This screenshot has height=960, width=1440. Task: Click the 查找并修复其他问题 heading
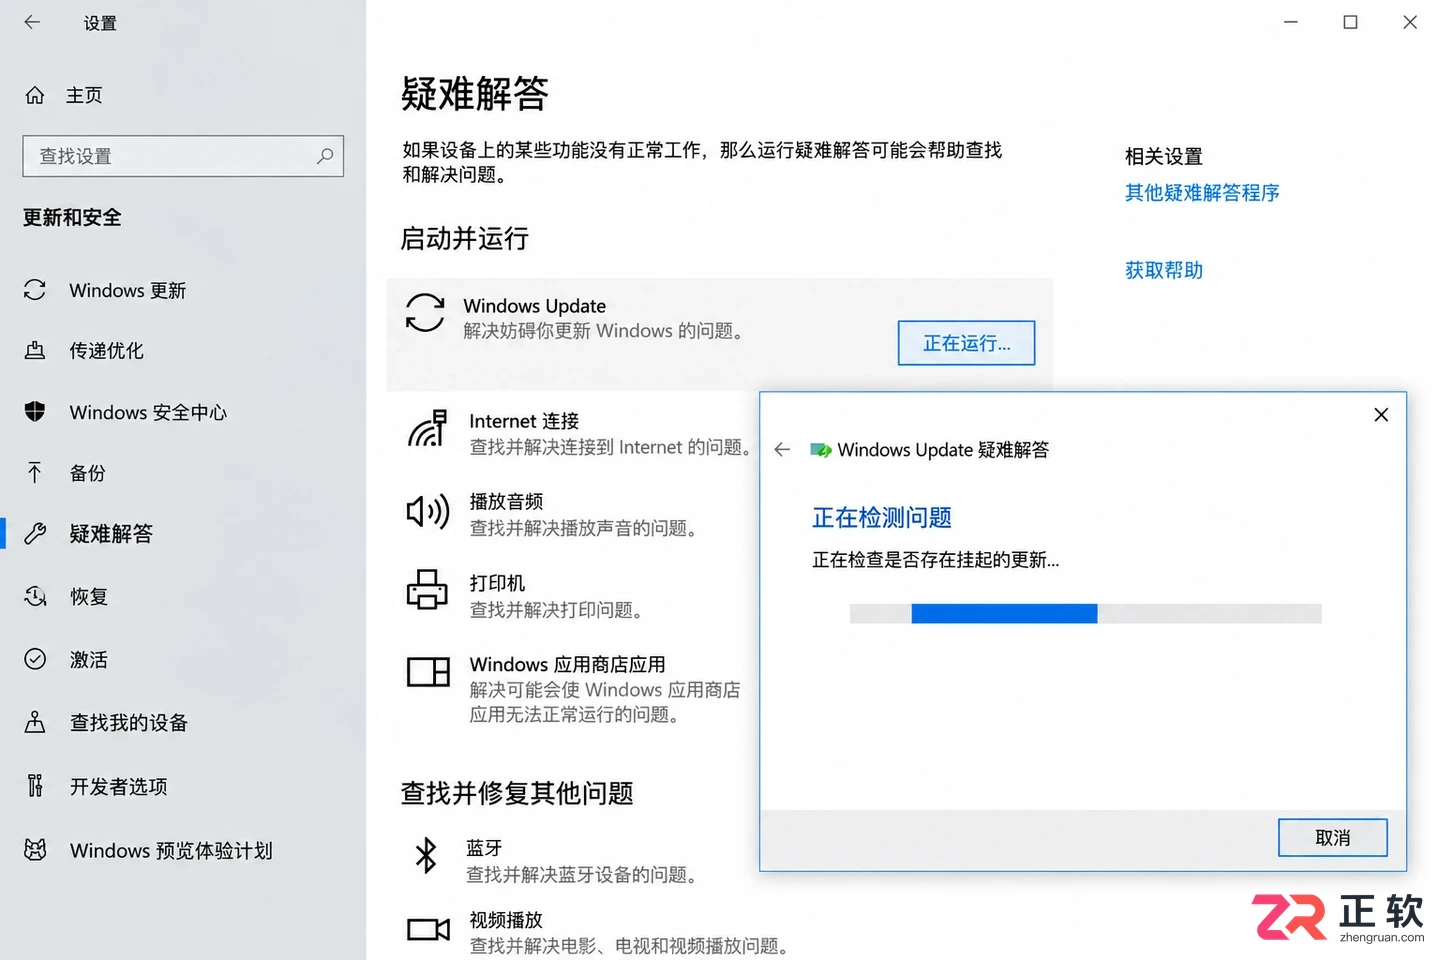click(x=517, y=793)
